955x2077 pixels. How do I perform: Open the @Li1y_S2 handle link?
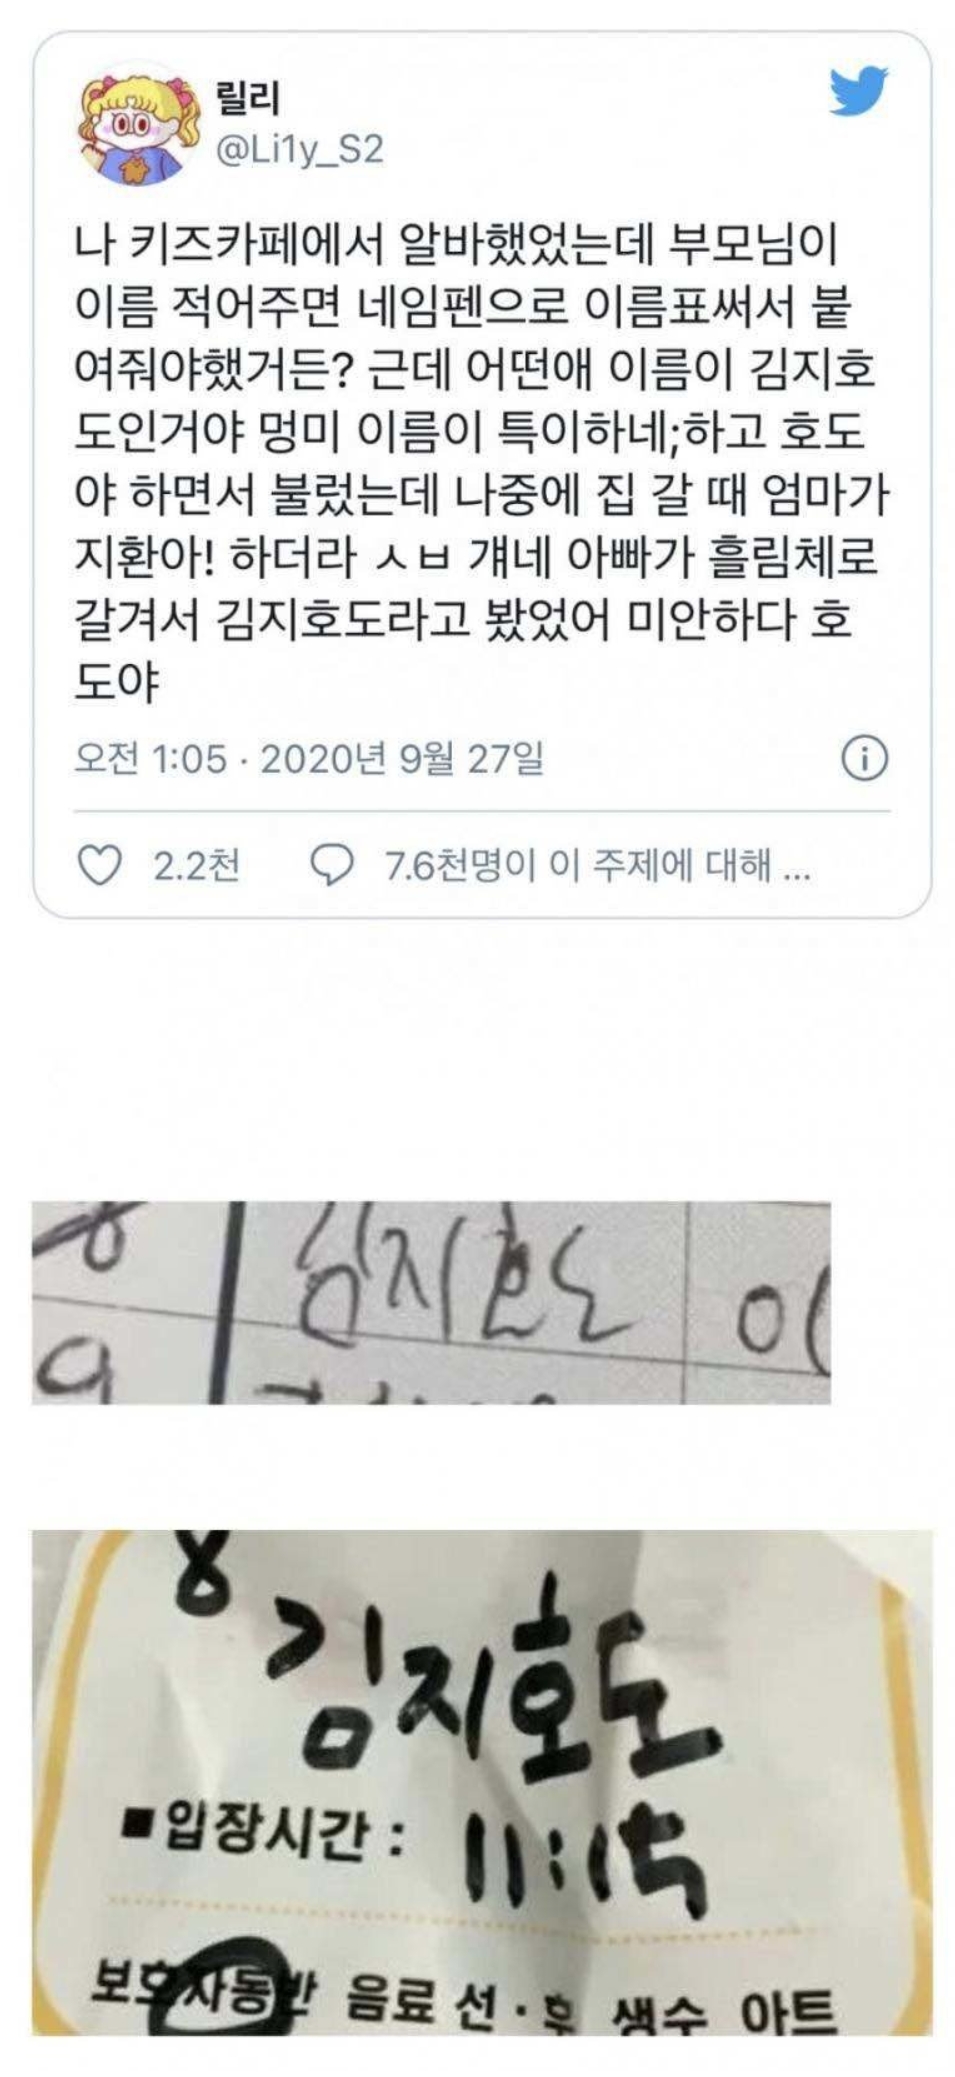point(298,150)
